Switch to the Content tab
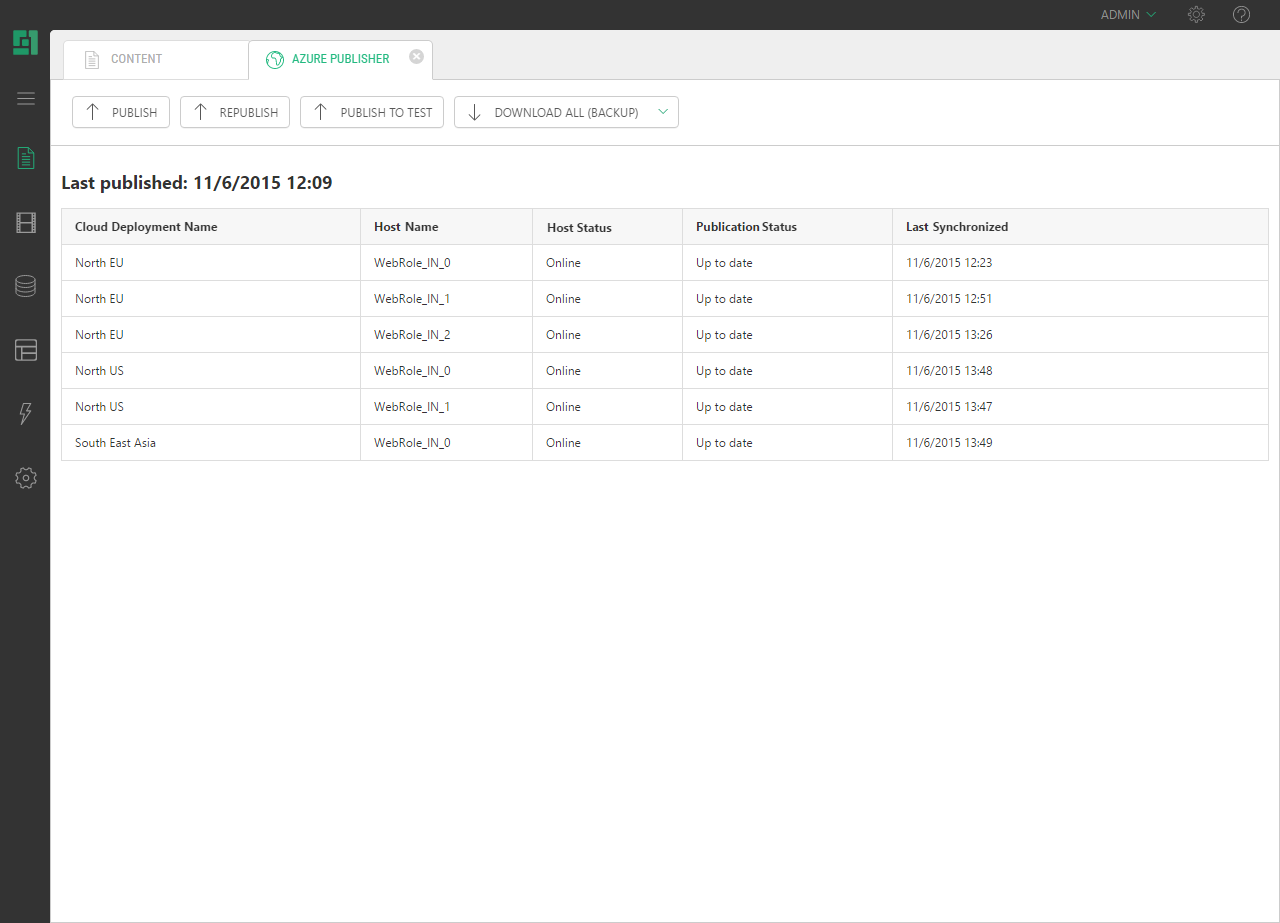This screenshot has height=923, width=1280. [x=136, y=59]
